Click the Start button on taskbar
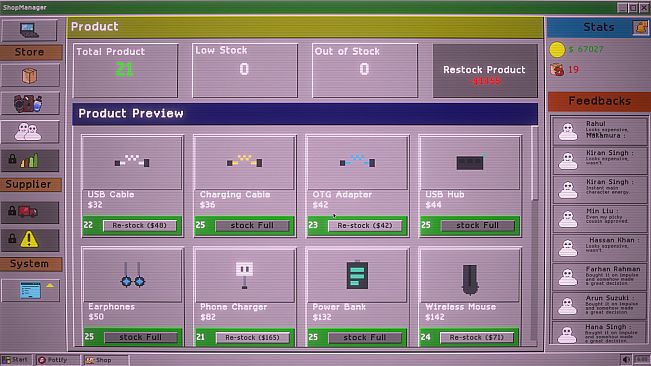This screenshot has width=651, height=366. pyautogui.click(x=16, y=360)
